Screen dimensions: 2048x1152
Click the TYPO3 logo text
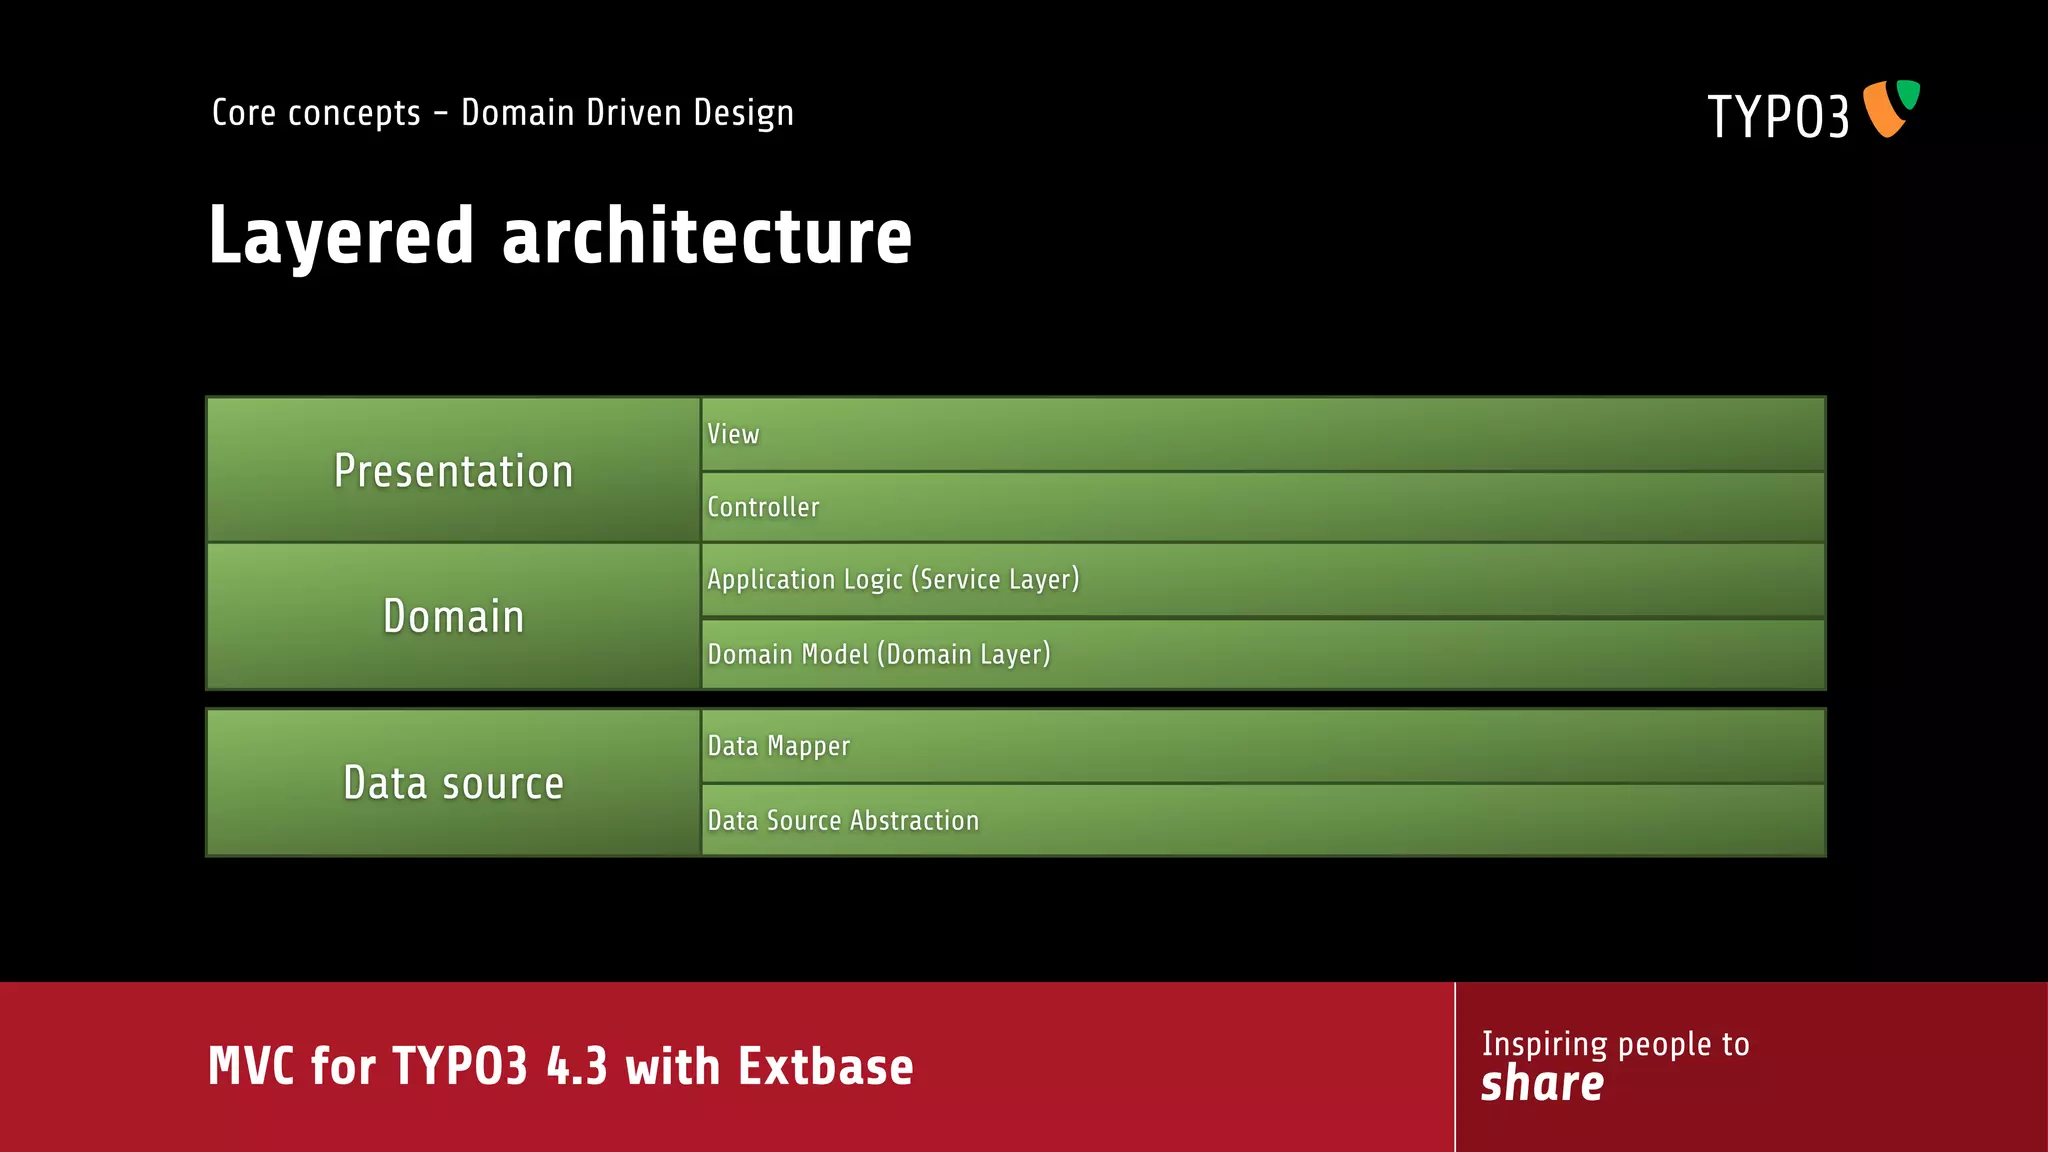click(1778, 117)
